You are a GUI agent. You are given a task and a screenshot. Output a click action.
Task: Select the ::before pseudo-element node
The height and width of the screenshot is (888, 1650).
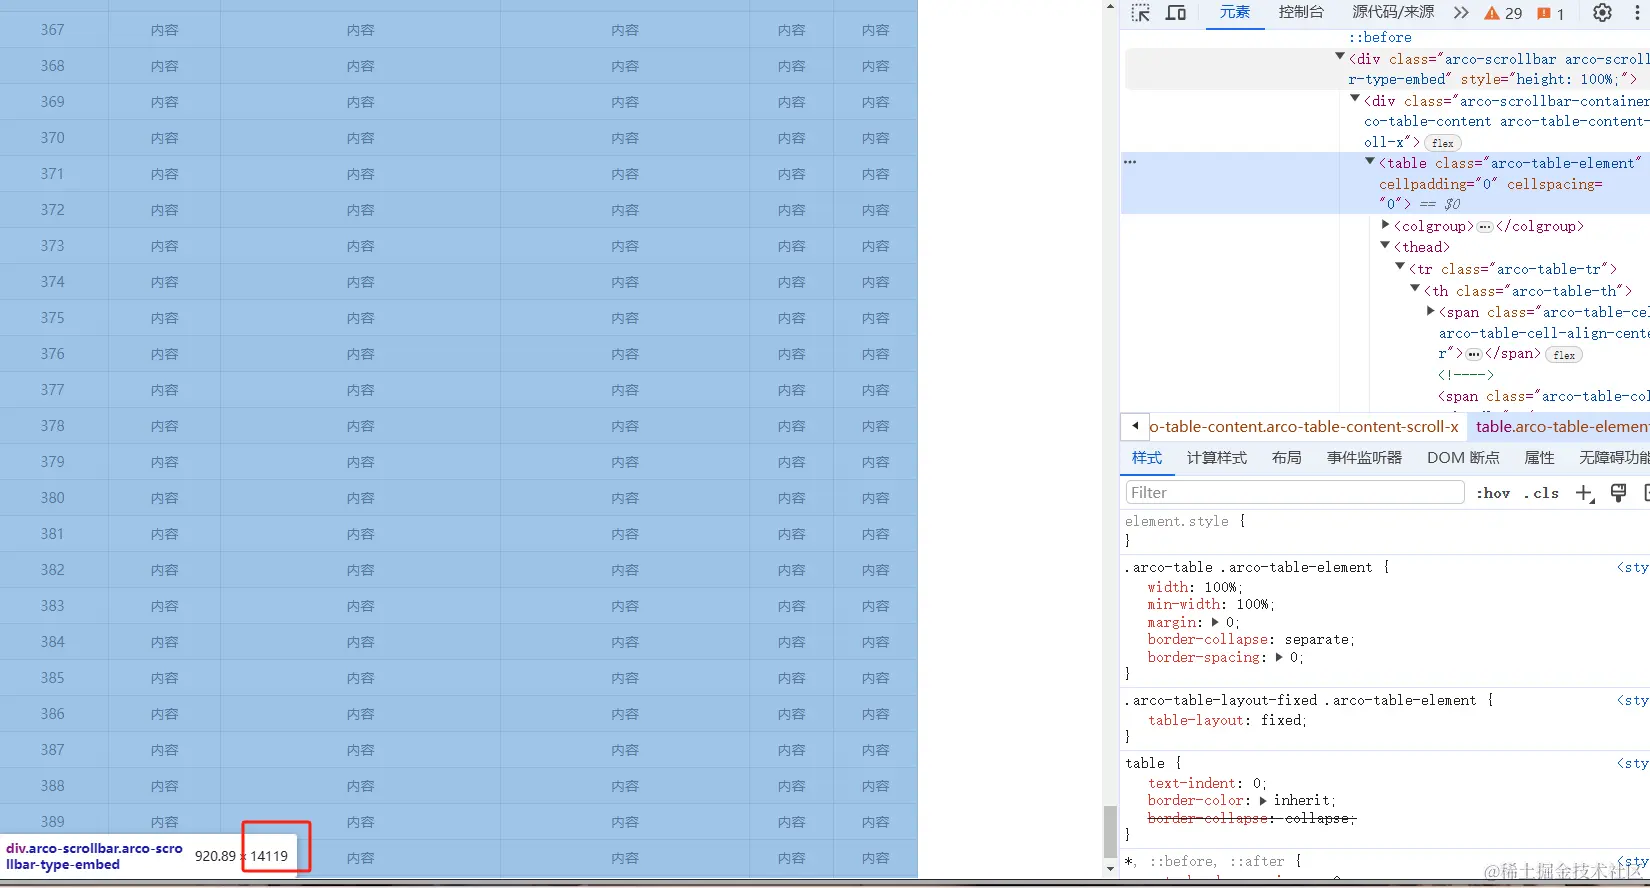(1380, 37)
